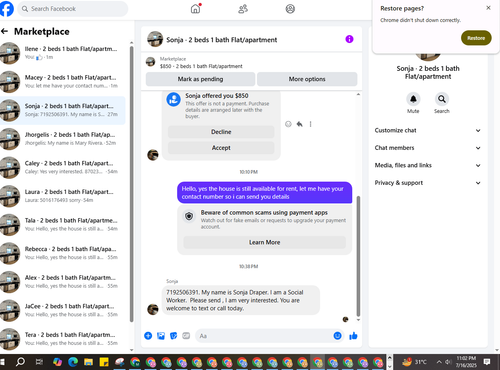The image size is (500, 370).
Task: Open Jhorgelis conversation in list
Action: [63, 139]
